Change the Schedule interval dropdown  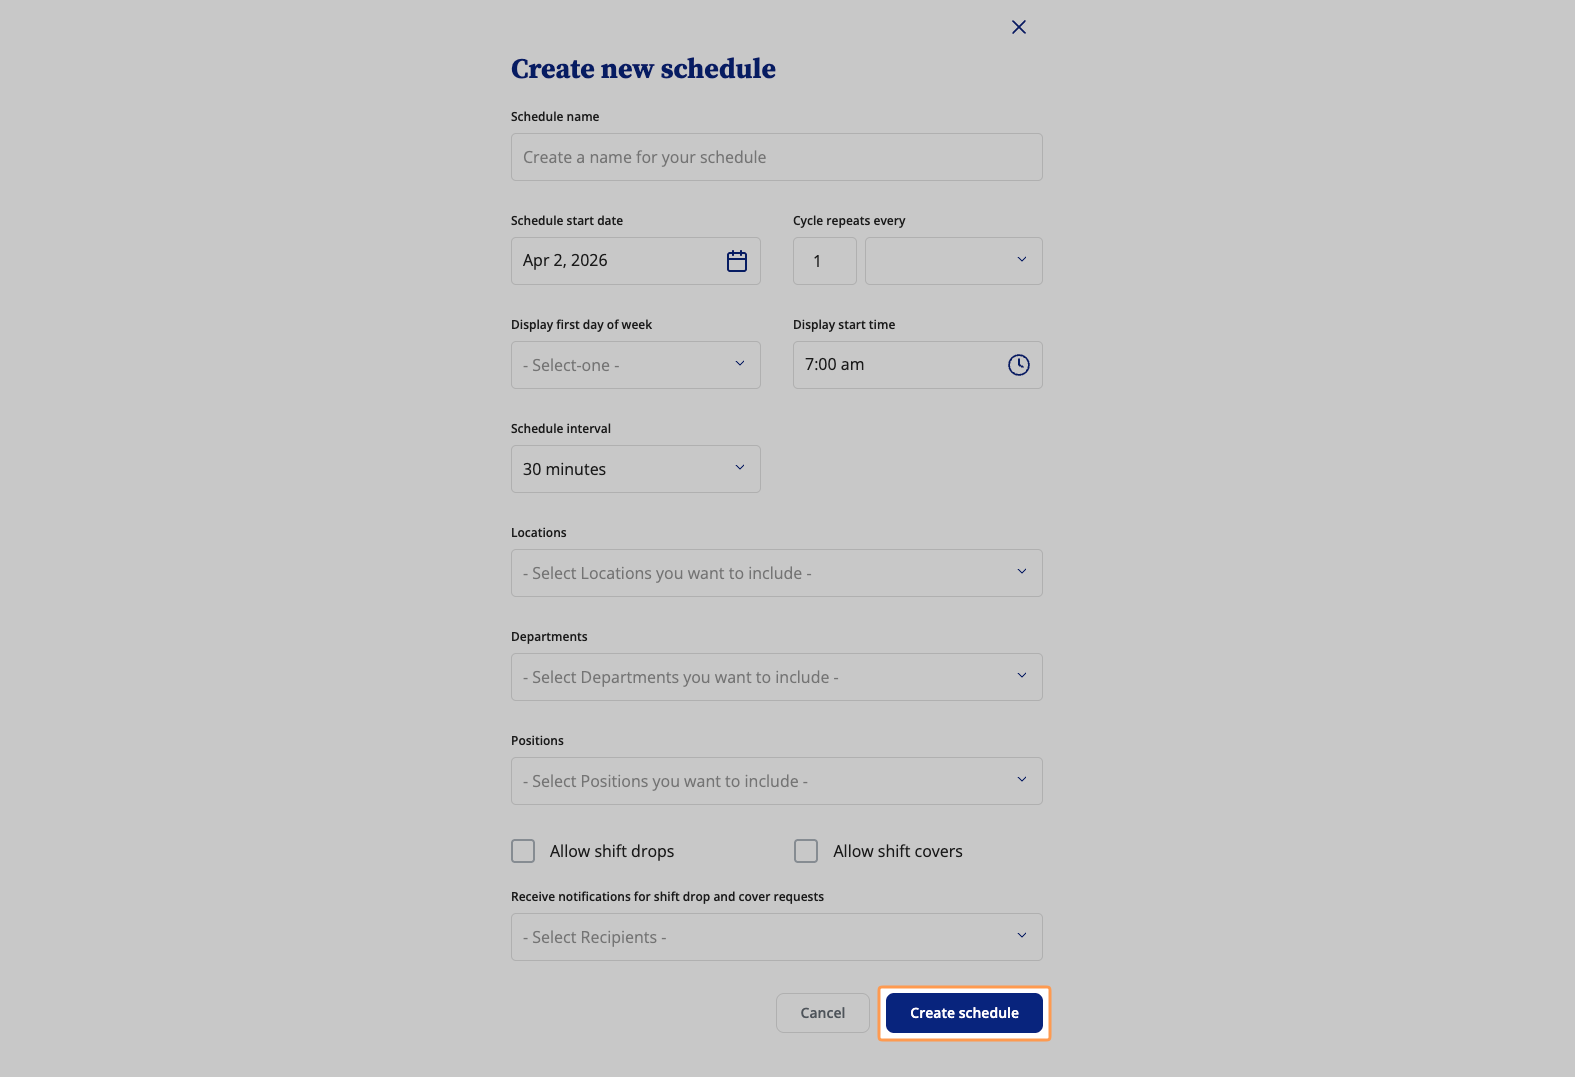pyautogui.click(x=635, y=469)
